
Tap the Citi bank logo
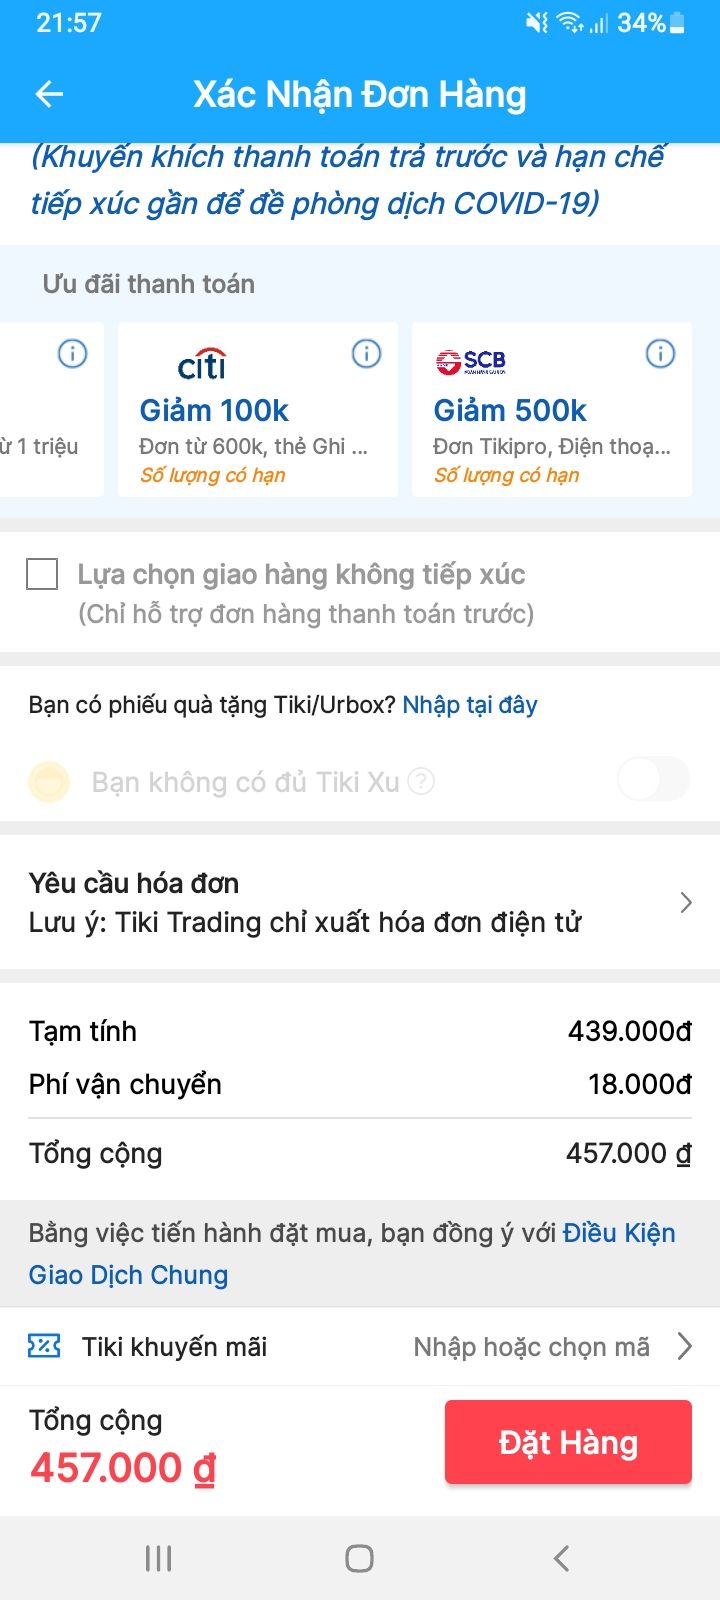(x=202, y=364)
